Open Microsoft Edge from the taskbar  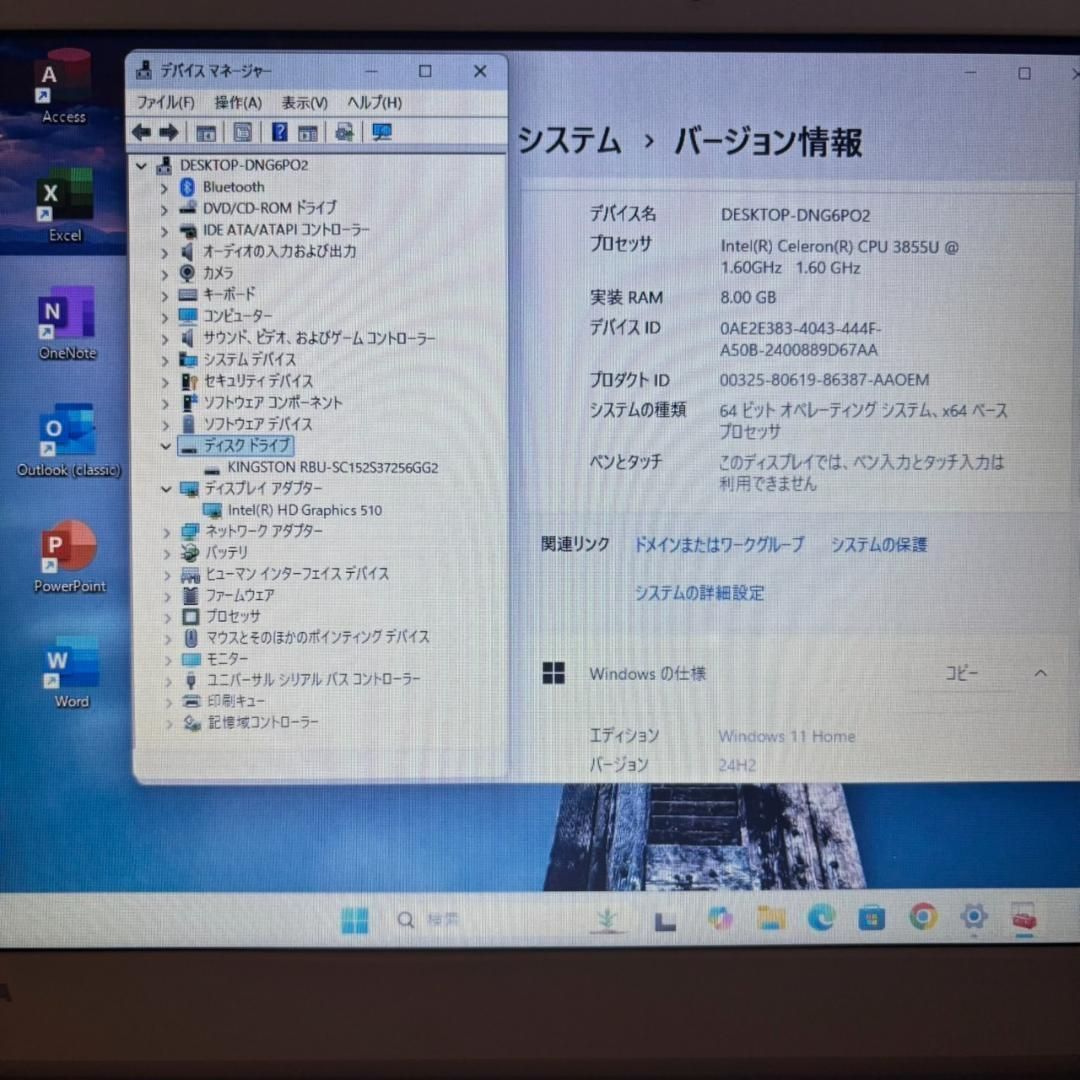(821, 917)
